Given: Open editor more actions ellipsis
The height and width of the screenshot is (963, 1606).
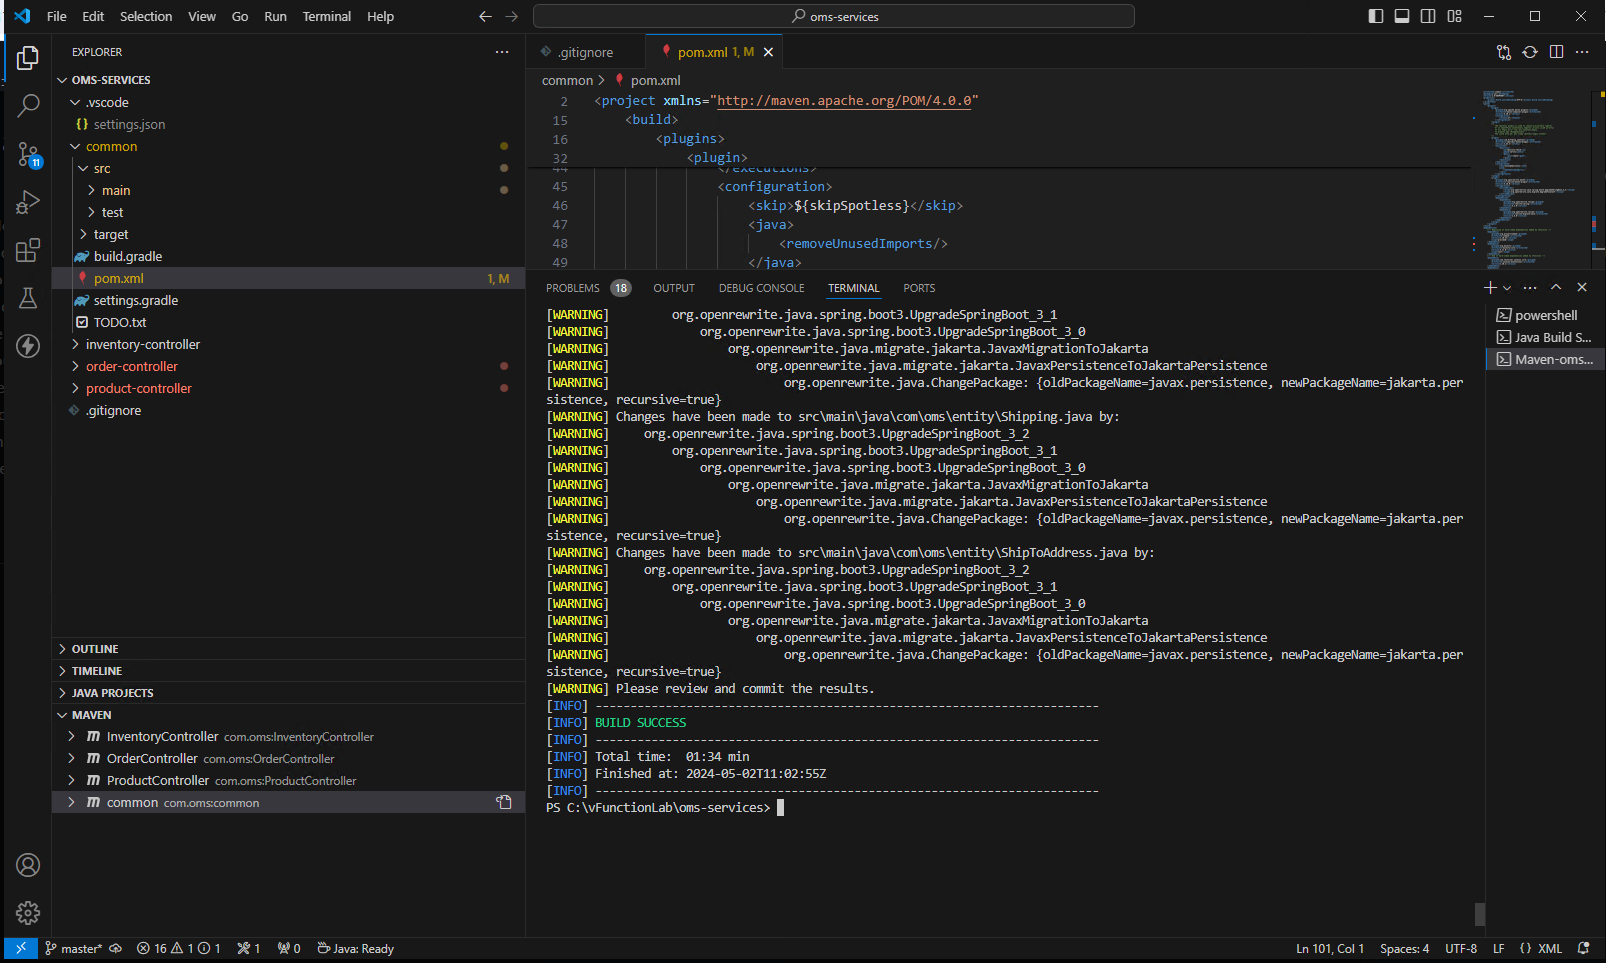Looking at the screenshot, I should click(x=1582, y=52).
